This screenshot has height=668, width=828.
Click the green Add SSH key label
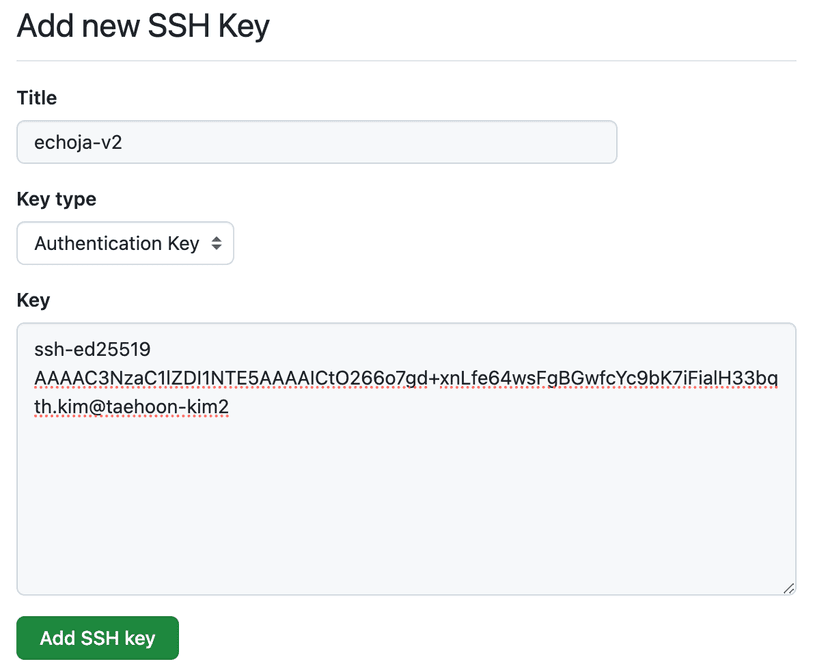pyautogui.click(x=97, y=637)
